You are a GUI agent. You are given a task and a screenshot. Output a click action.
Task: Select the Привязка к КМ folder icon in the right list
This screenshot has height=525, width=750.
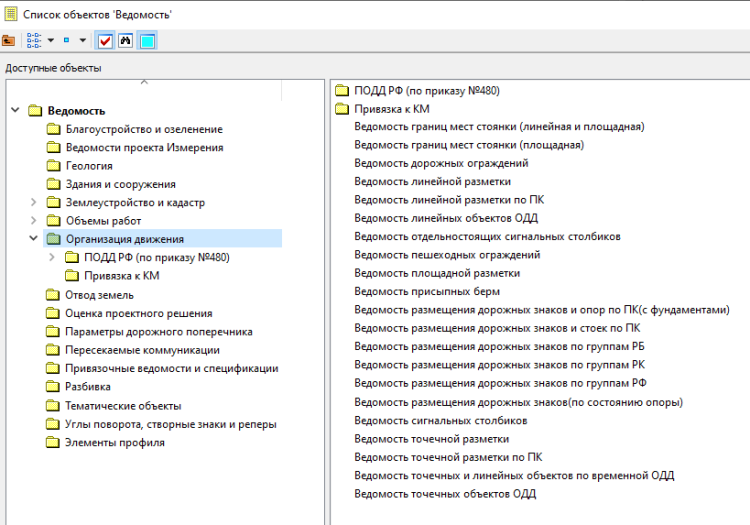pyautogui.click(x=341, y=109)
